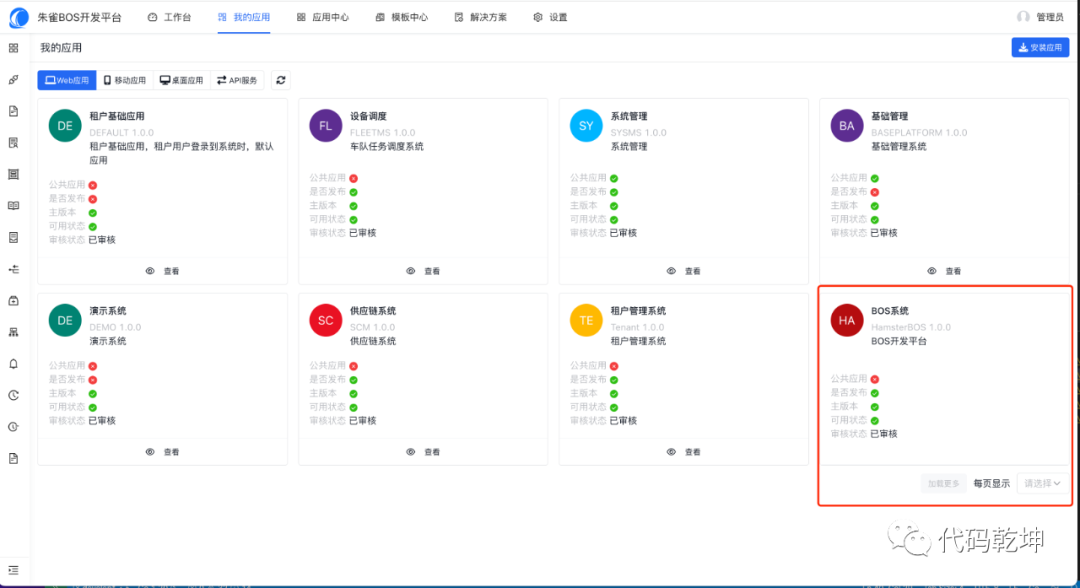The height and width of the screenshot is (588, 1080).
Task: Click the 系统管理 card title
Action: tap(629, 116)
